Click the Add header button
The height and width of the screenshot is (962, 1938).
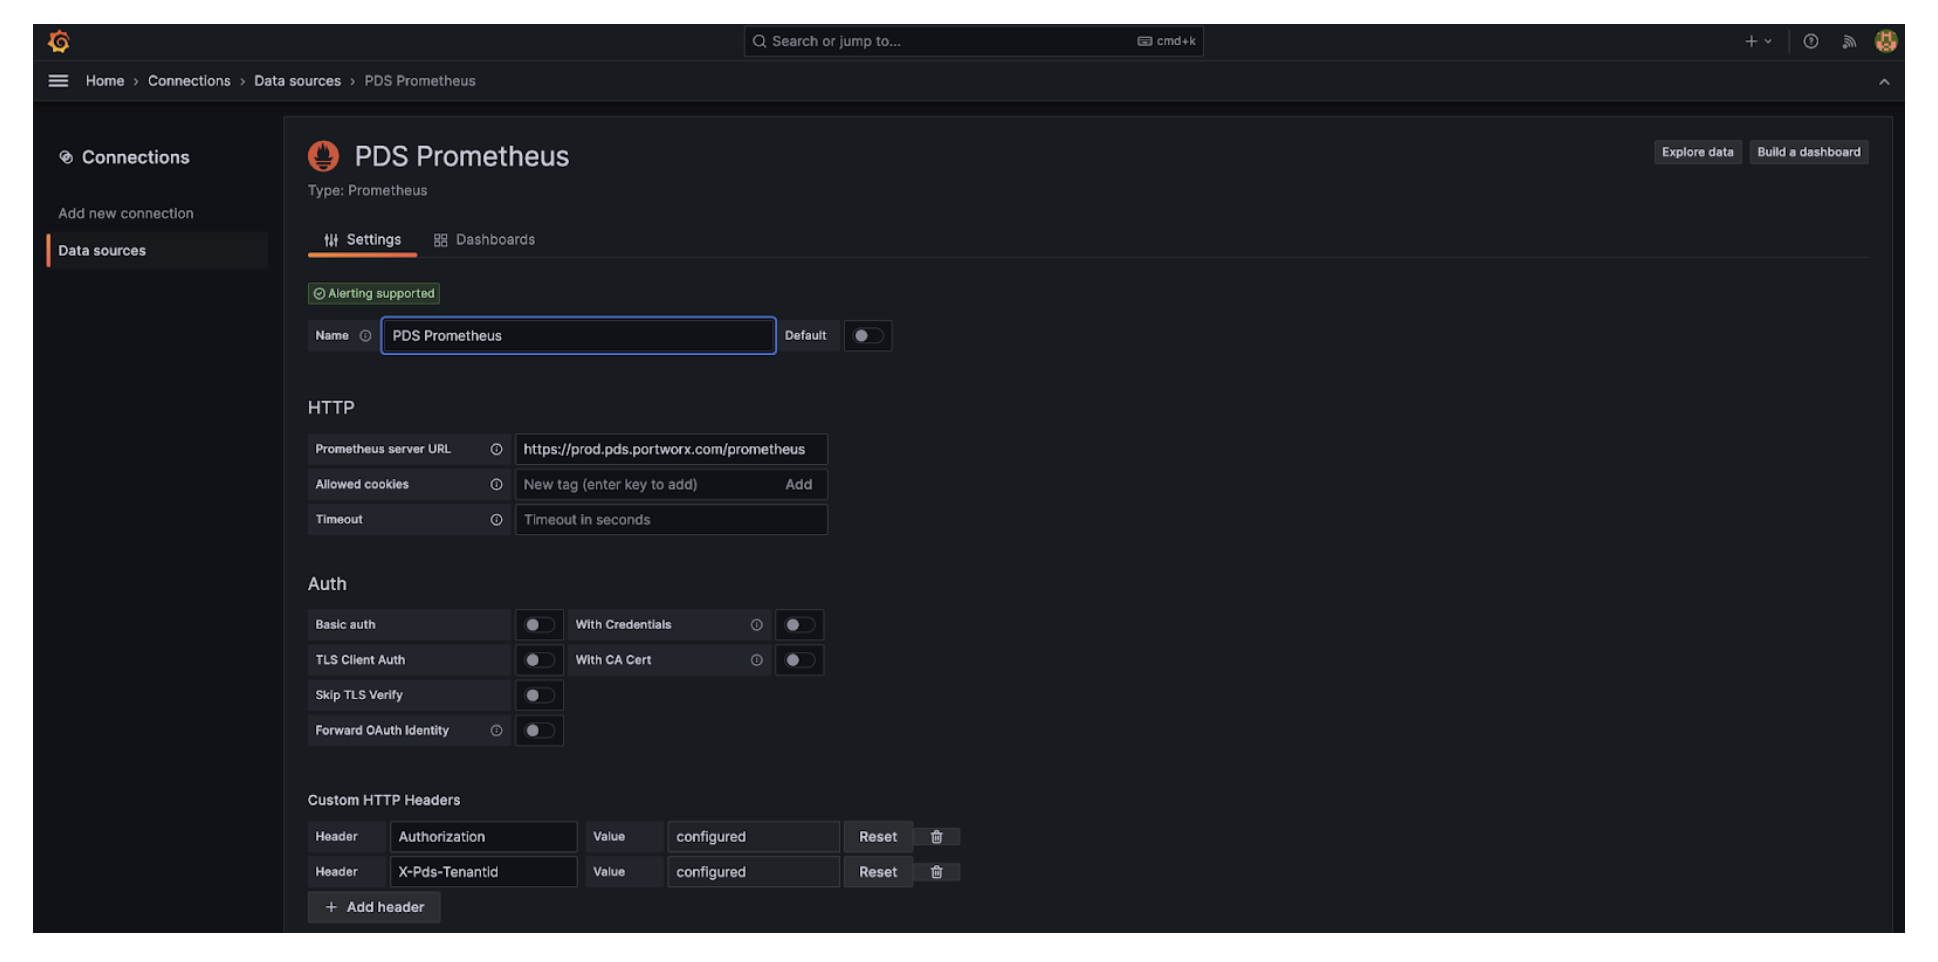[x=374, y=907]
